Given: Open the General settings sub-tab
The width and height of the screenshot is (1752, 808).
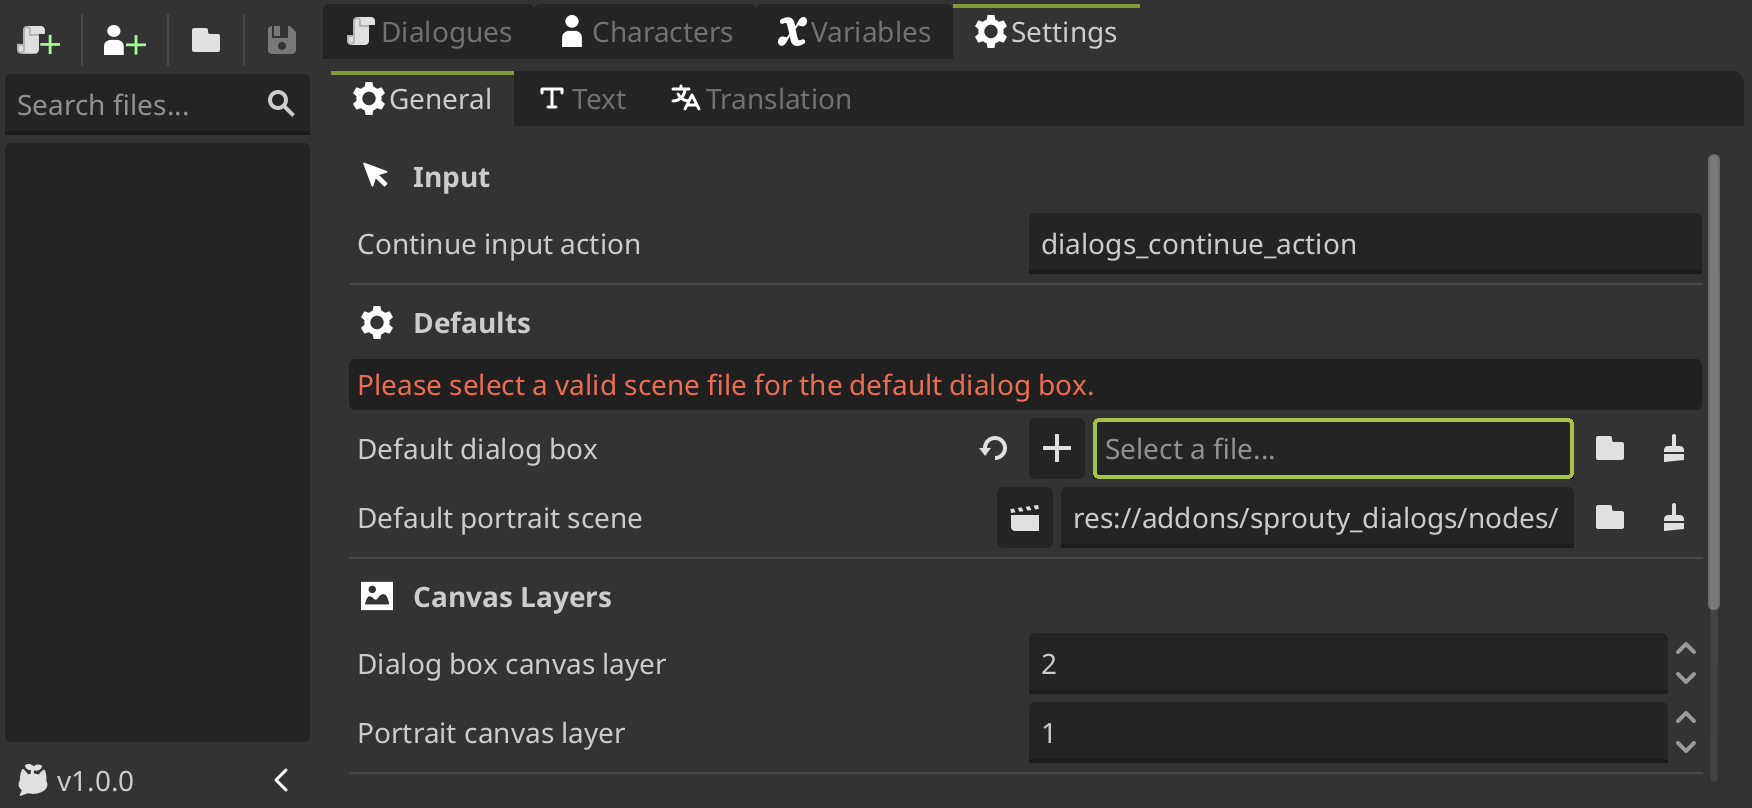Looking at the screenshot, I should [x=422, y=99].
